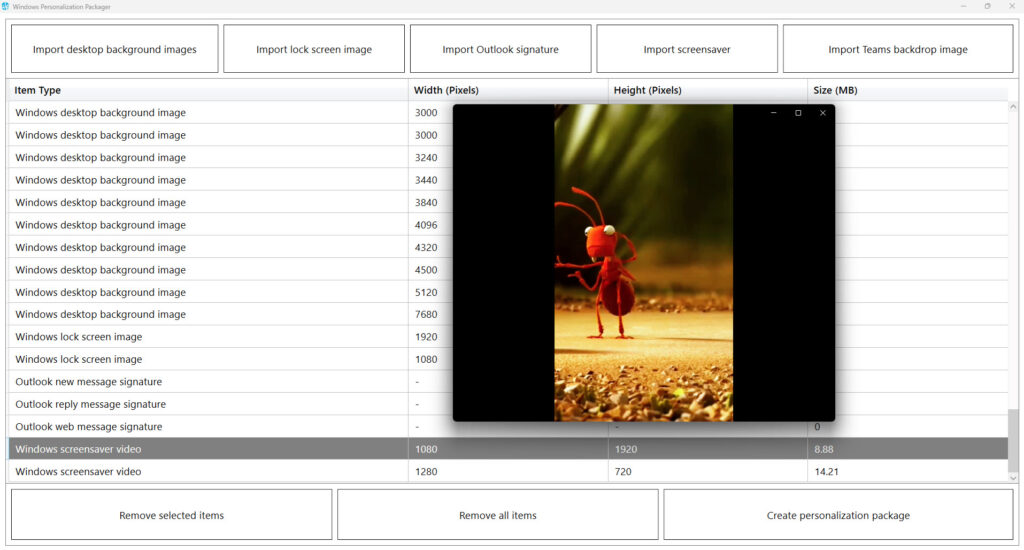Click Remove all items button

498,515
